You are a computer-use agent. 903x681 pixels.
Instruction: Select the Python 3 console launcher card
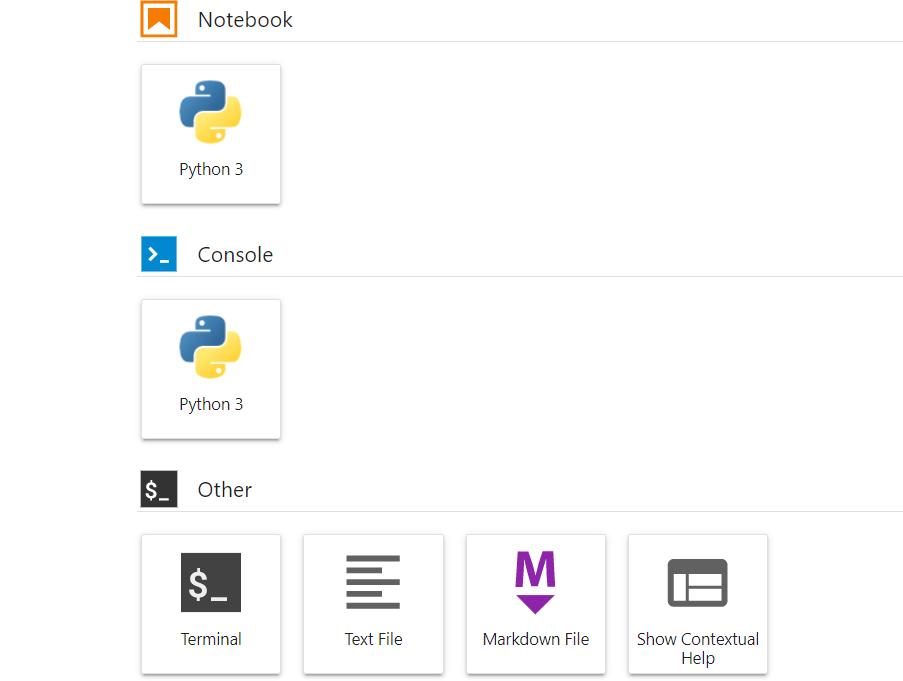(x=210, y=369)
